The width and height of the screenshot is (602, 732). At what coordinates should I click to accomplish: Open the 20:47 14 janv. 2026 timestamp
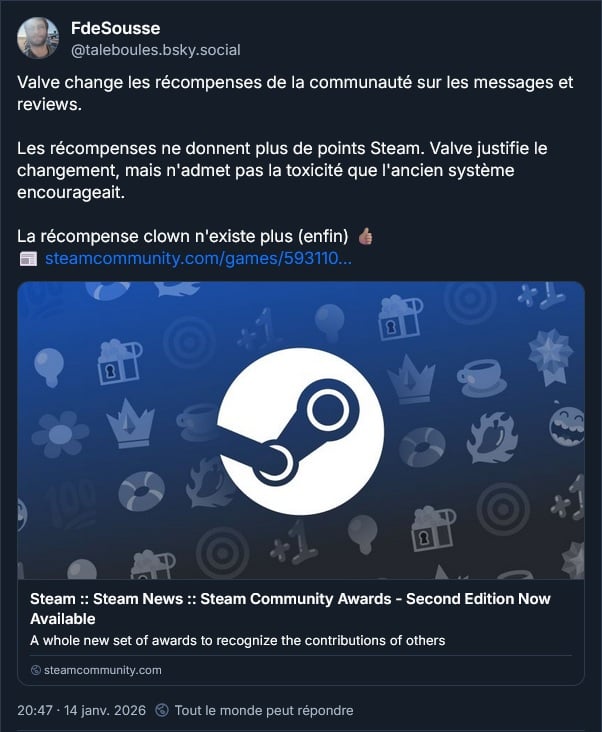pos(82,711)
